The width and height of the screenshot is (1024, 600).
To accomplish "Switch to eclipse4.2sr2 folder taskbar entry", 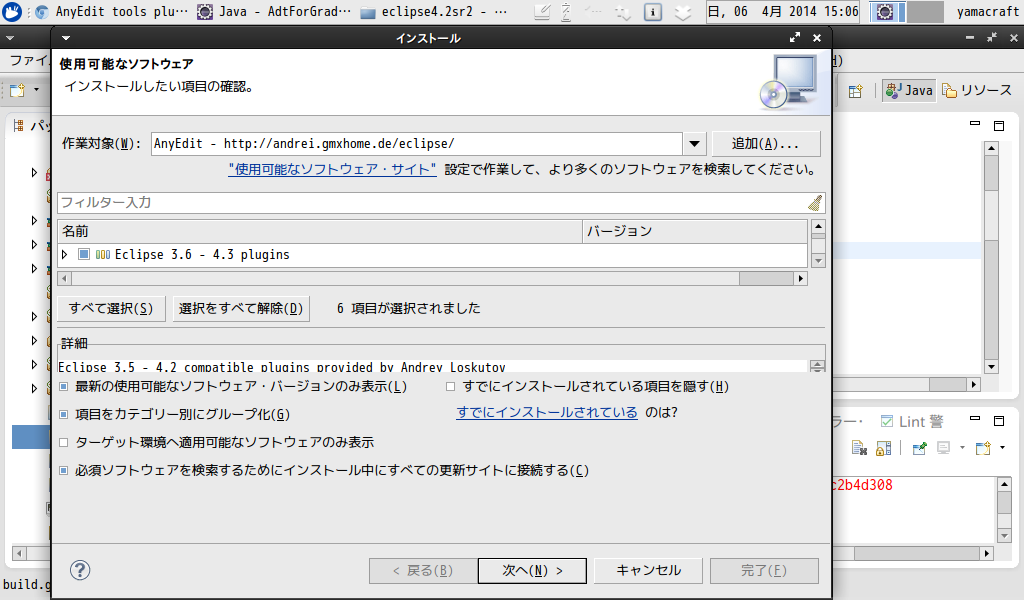I will 434,11.
